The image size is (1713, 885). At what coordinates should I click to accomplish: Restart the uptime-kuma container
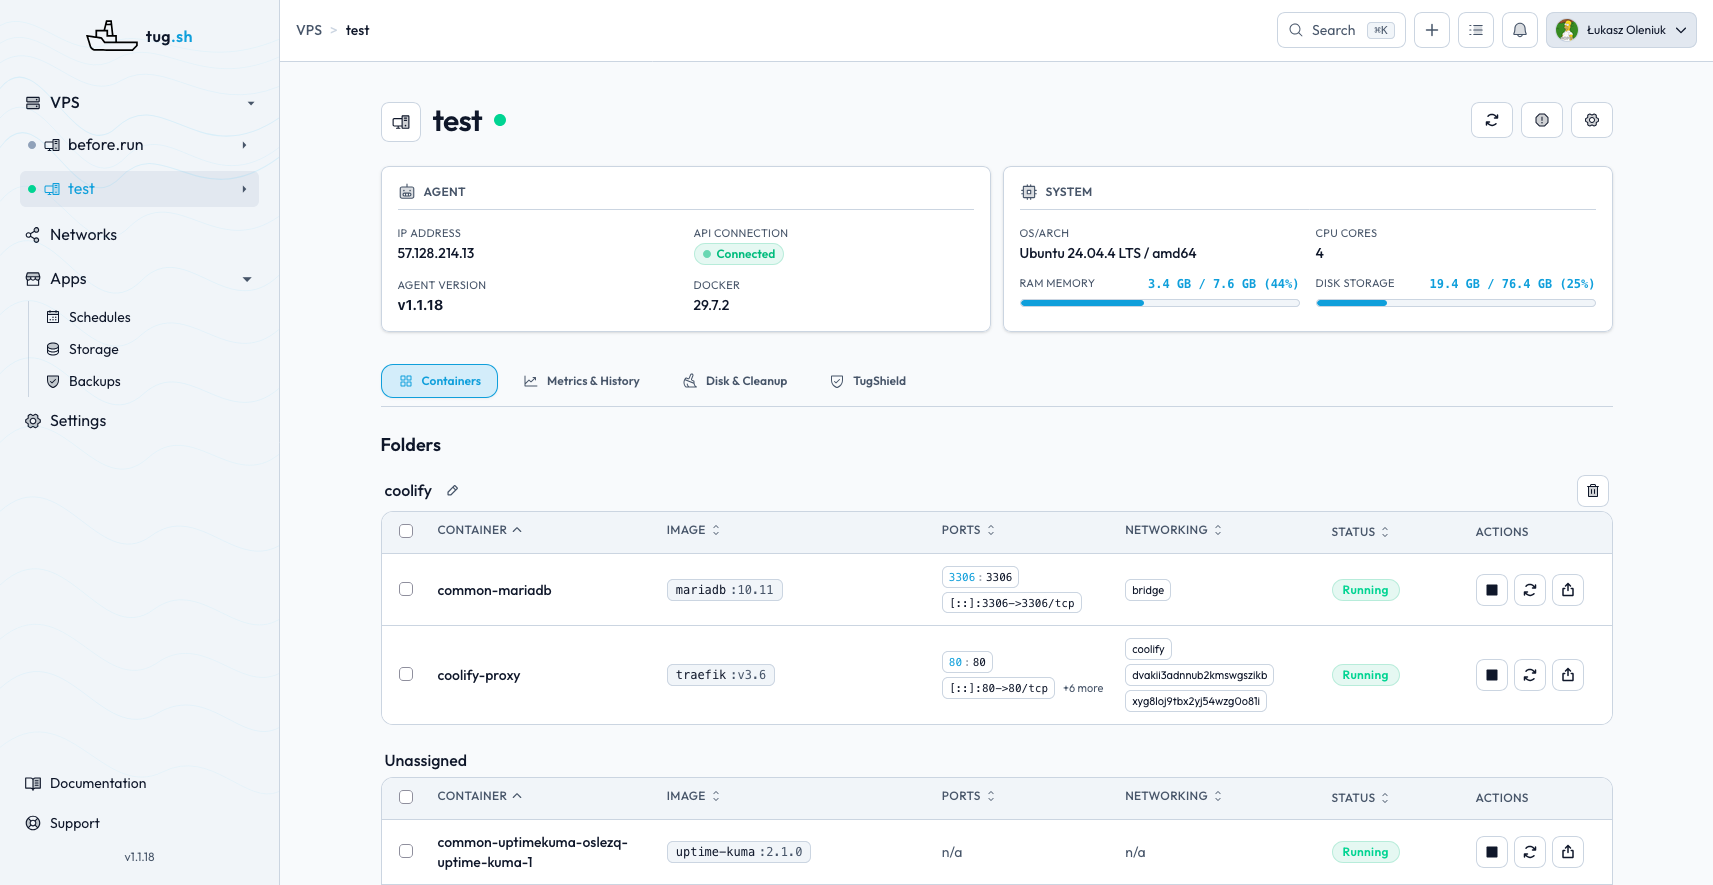pos(1529,852)
